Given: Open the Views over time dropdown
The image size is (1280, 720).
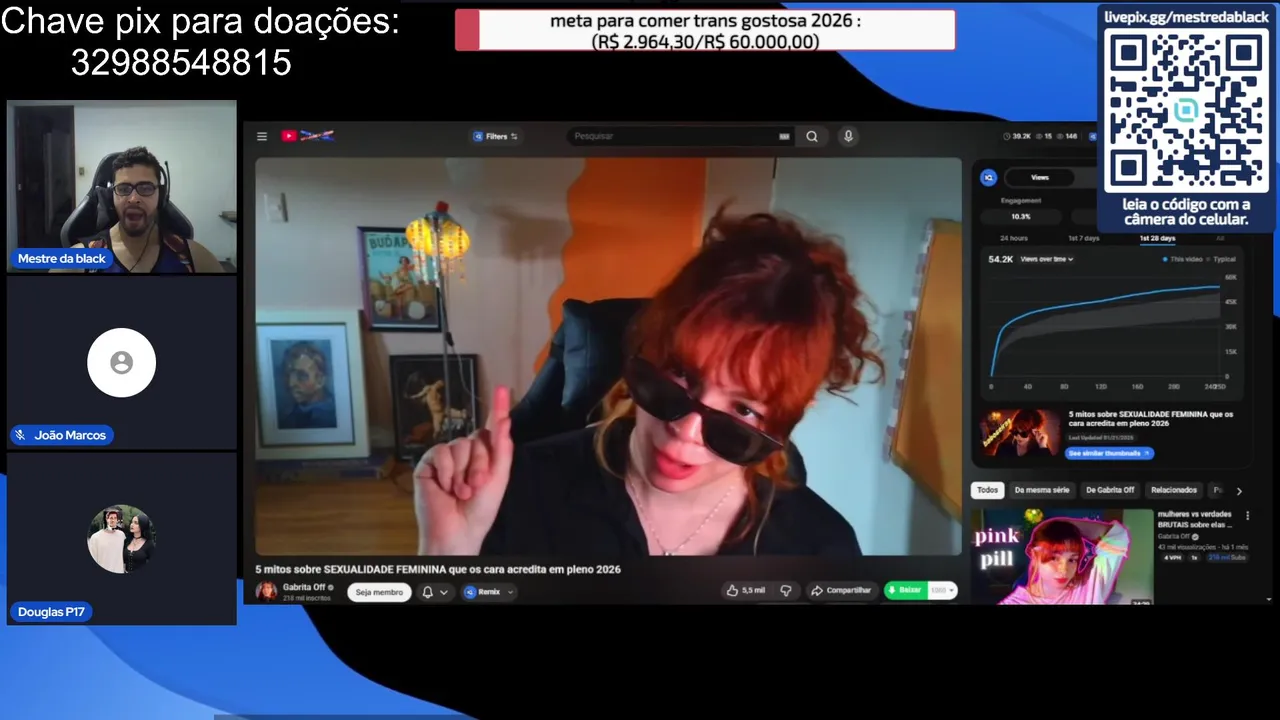Looking at the screenshot, I should click(x=1047, y=259).
